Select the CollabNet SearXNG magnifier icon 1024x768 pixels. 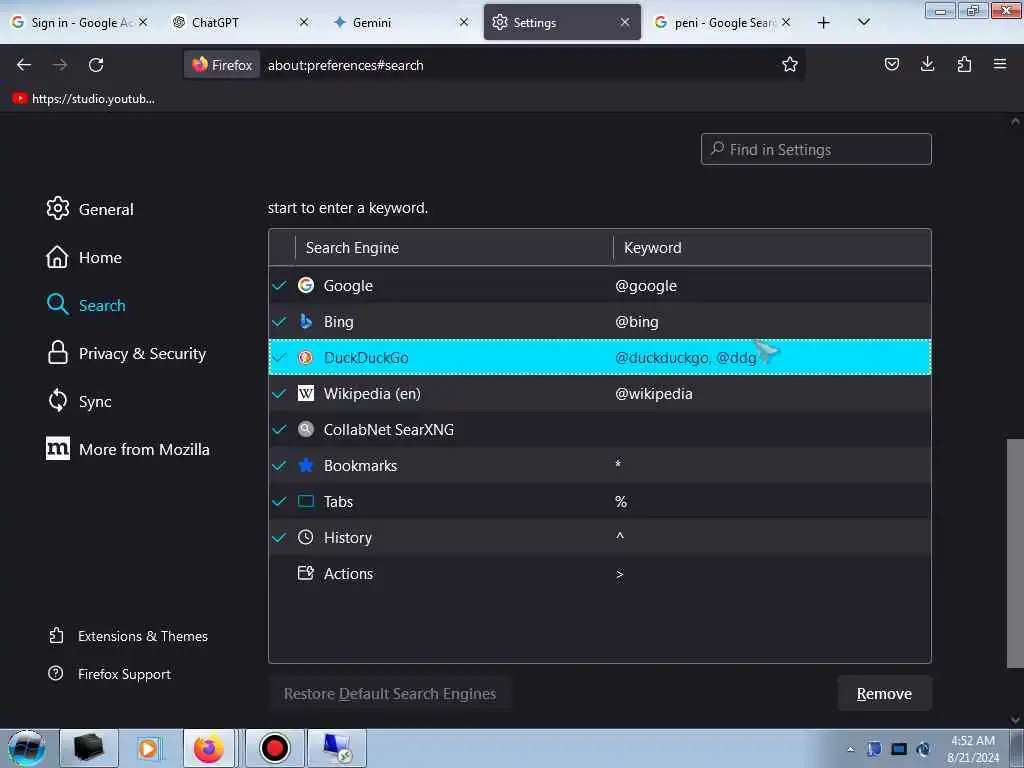(306, 429)
